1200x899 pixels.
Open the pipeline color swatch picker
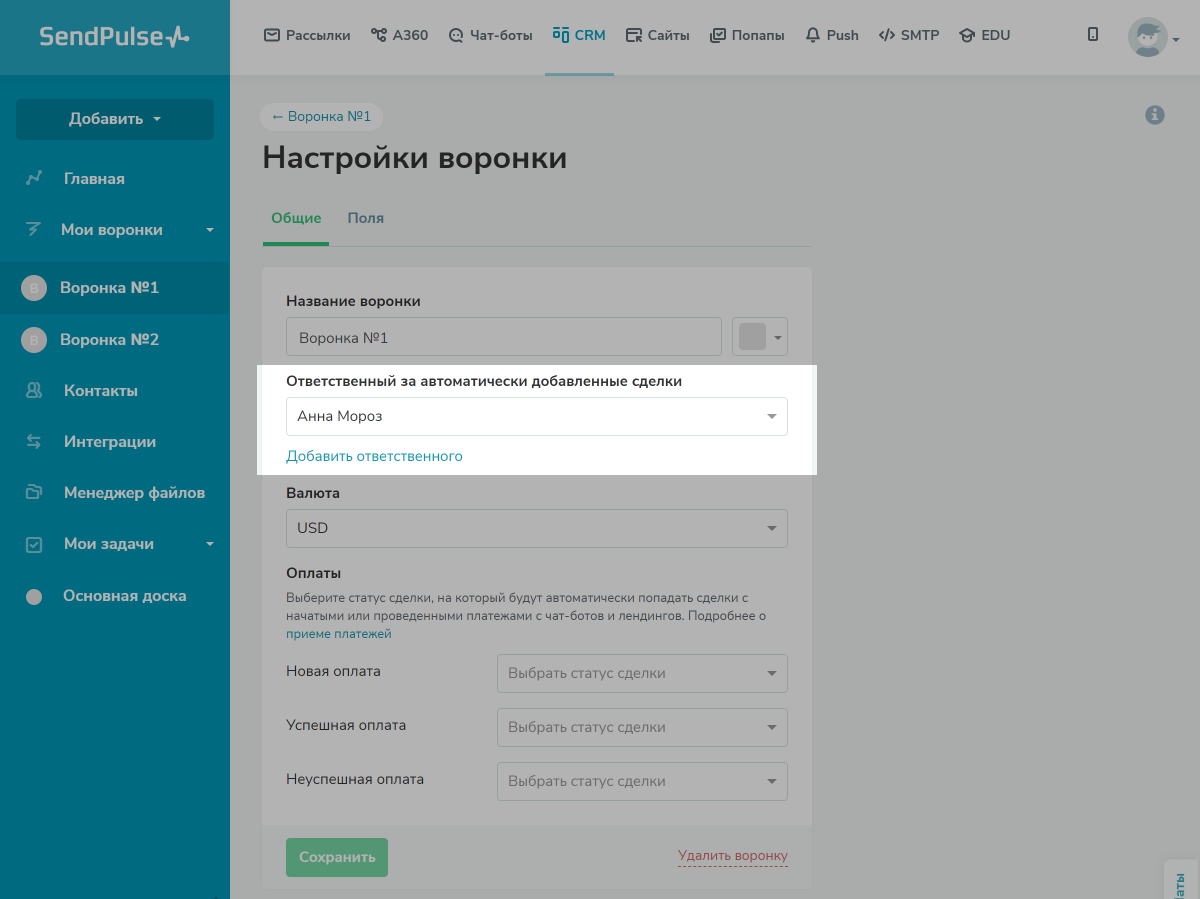tap(760, 337)
